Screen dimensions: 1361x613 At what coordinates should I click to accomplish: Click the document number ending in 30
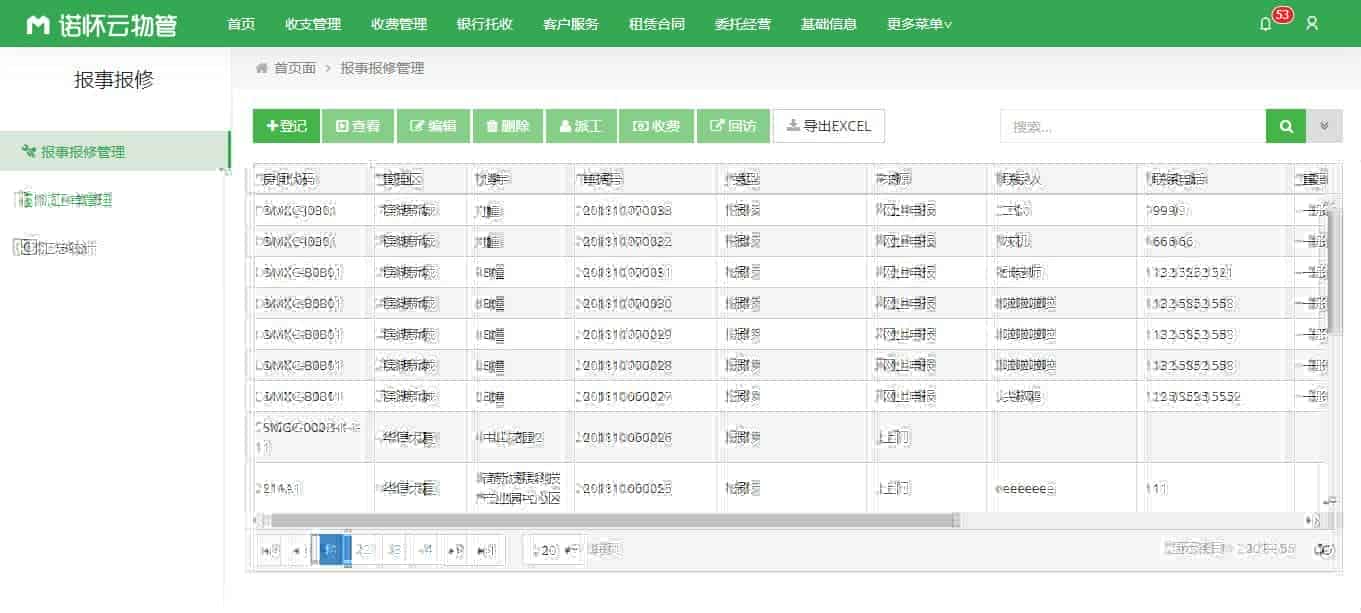click(x=624, y=303)
